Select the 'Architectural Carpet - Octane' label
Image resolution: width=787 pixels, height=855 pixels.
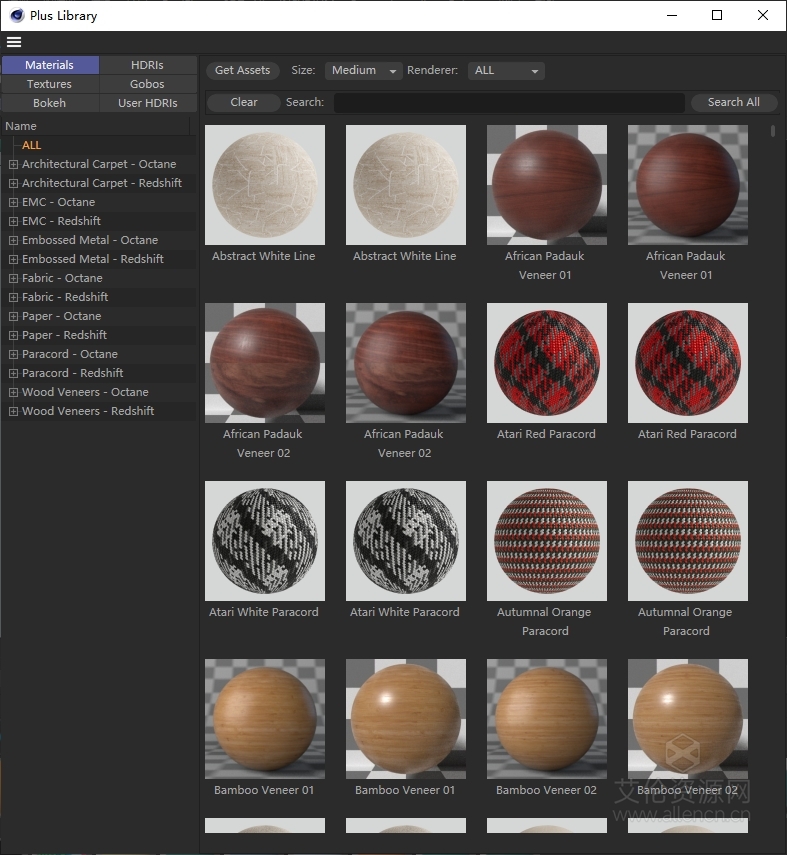pos(99,164)
